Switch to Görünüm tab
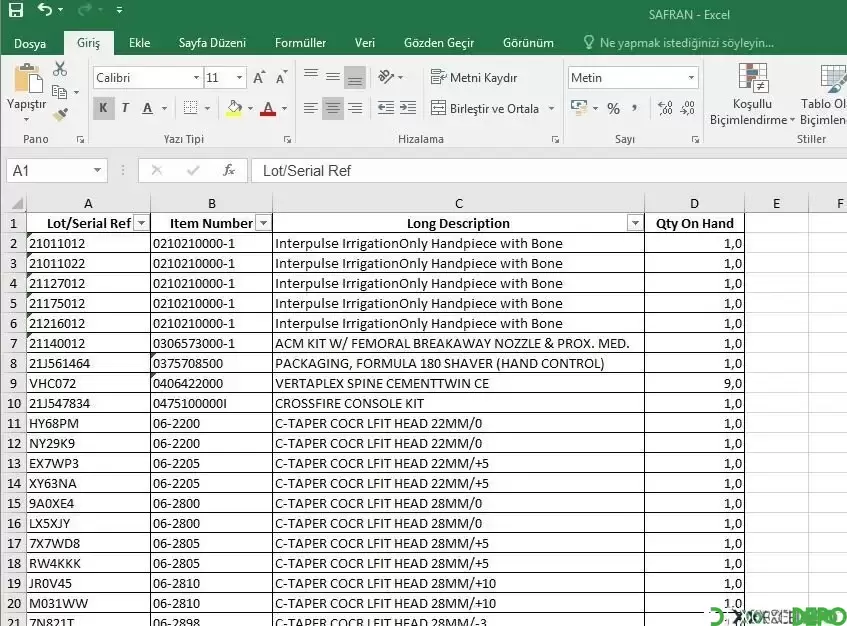Image resolution: width=847 pixels, height=626 pixels. click(528, 43)
